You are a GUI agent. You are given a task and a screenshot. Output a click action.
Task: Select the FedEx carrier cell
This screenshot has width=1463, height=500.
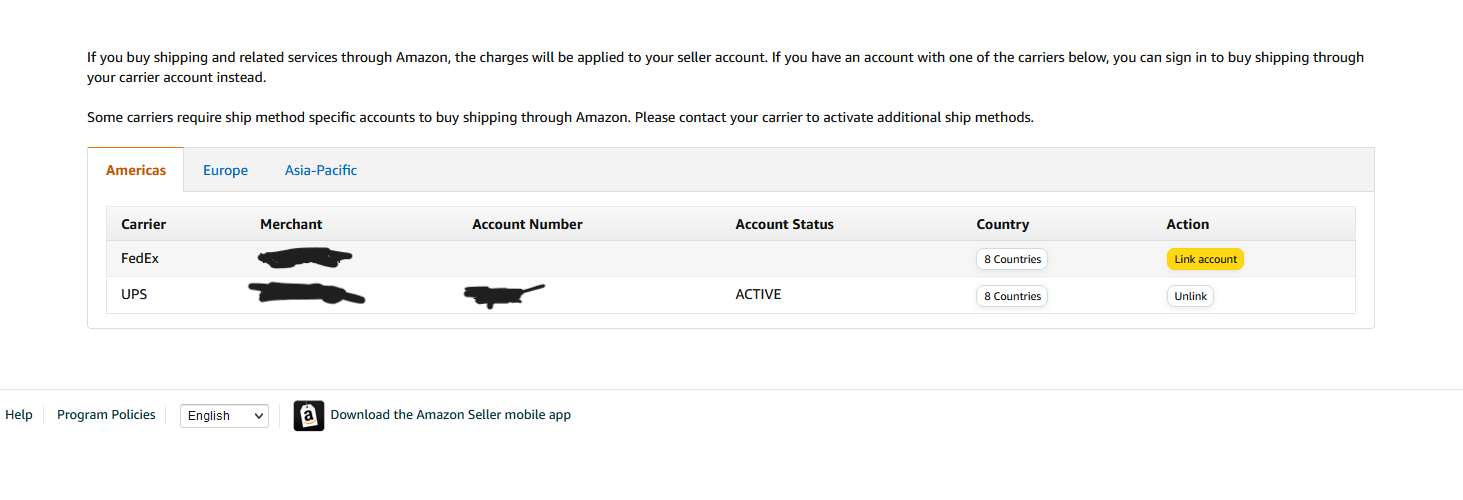coord(140,258)
